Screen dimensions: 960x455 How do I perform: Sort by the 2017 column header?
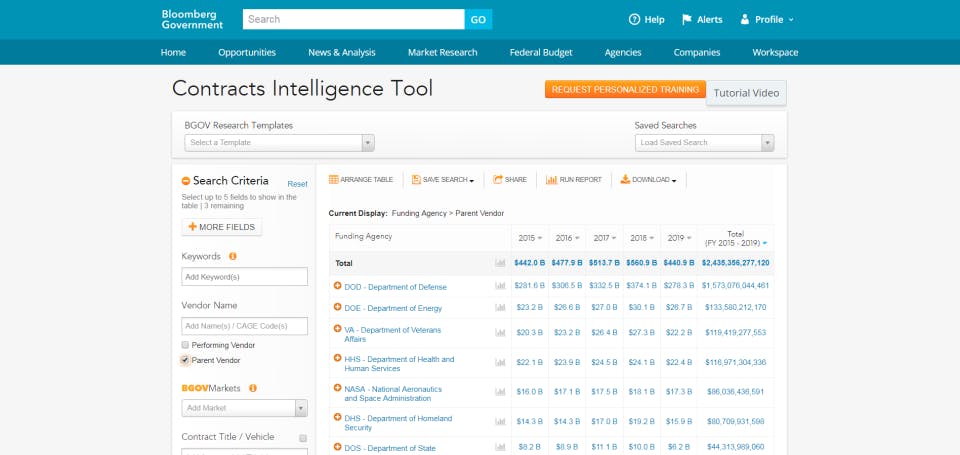point(604,238)
